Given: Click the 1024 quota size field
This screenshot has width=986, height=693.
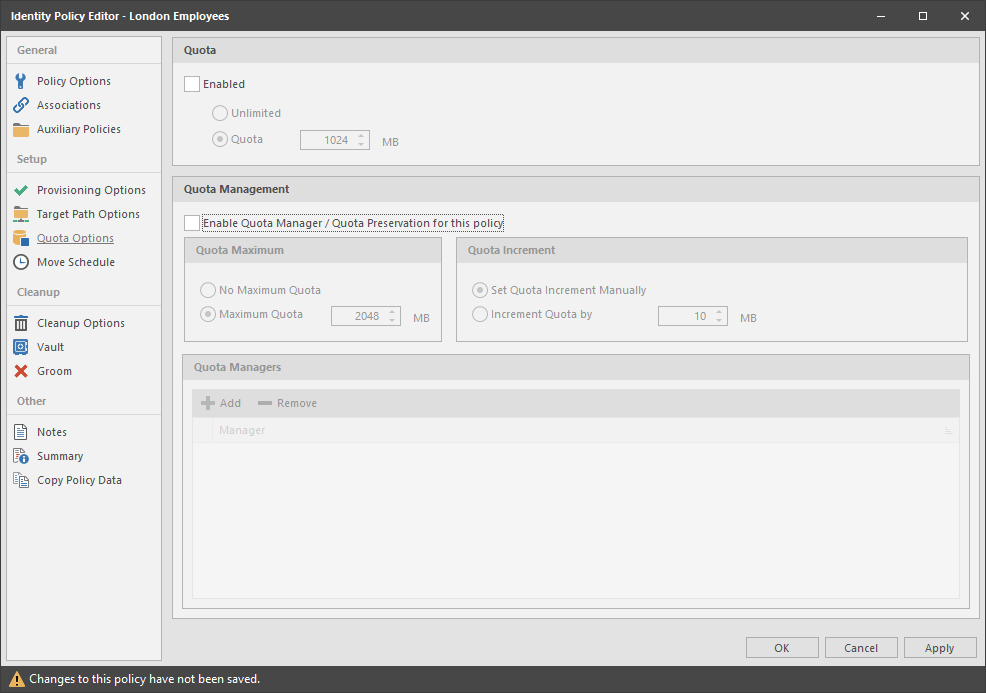Looking at the screenshot, I should coord(335,140).
